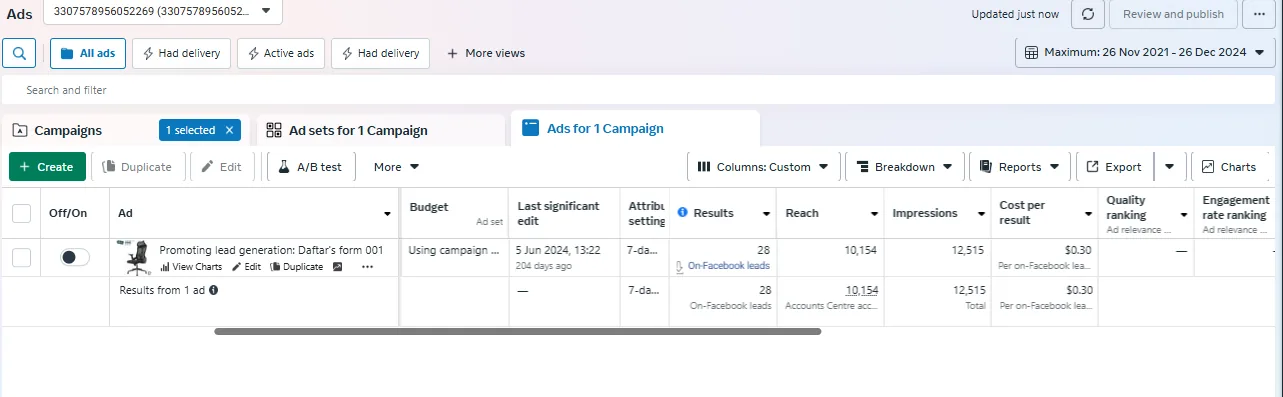1283x397 pixels.
Task: Click the Export button
Action: pyautogui.click(x=1114, y=167)
